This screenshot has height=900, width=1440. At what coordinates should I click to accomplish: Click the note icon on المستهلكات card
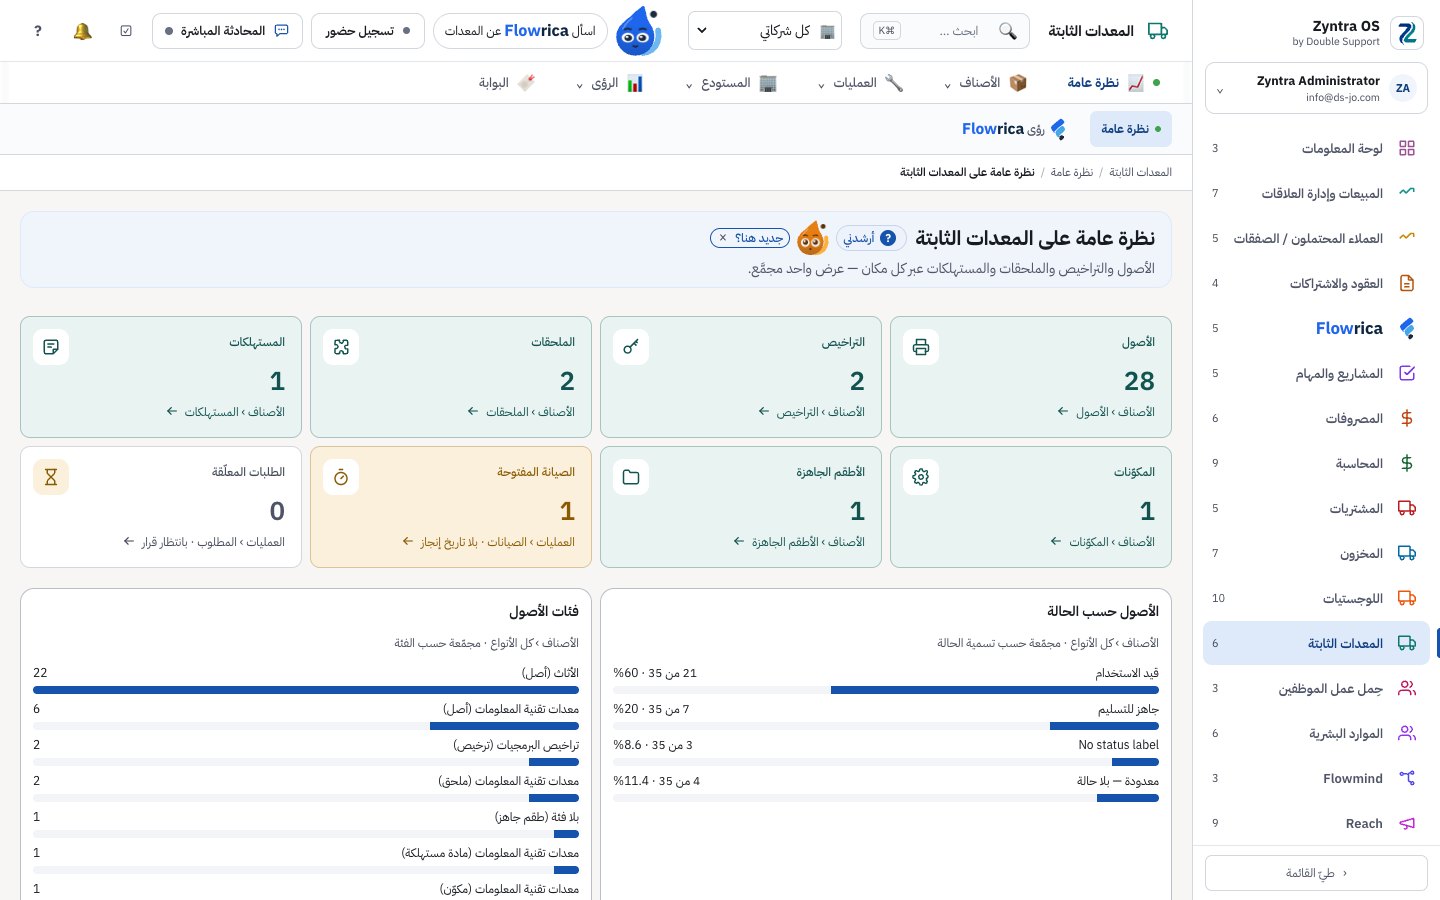(x=51, y=347)
